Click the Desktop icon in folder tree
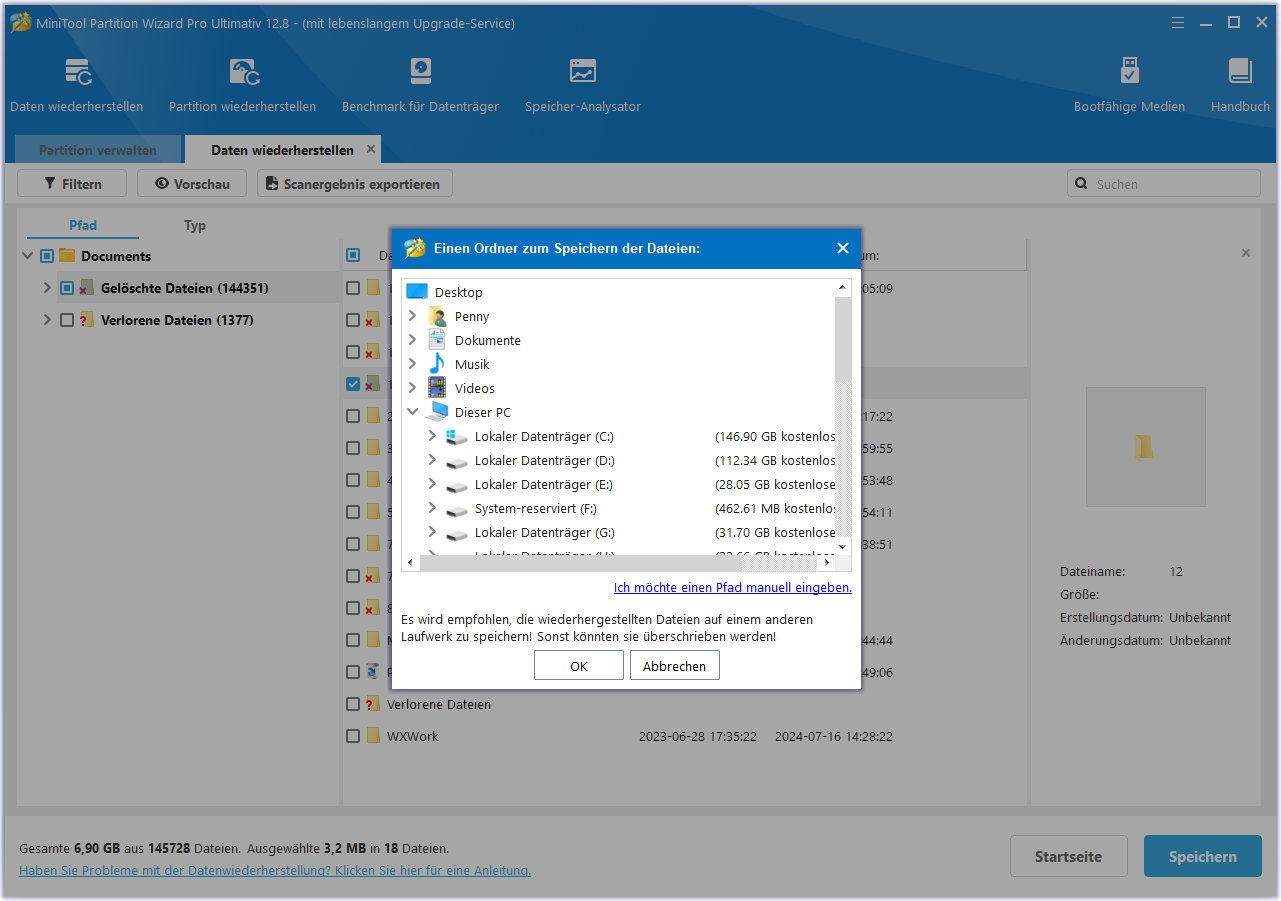The width and height of the screenshot is (1281, 901). 417,292
